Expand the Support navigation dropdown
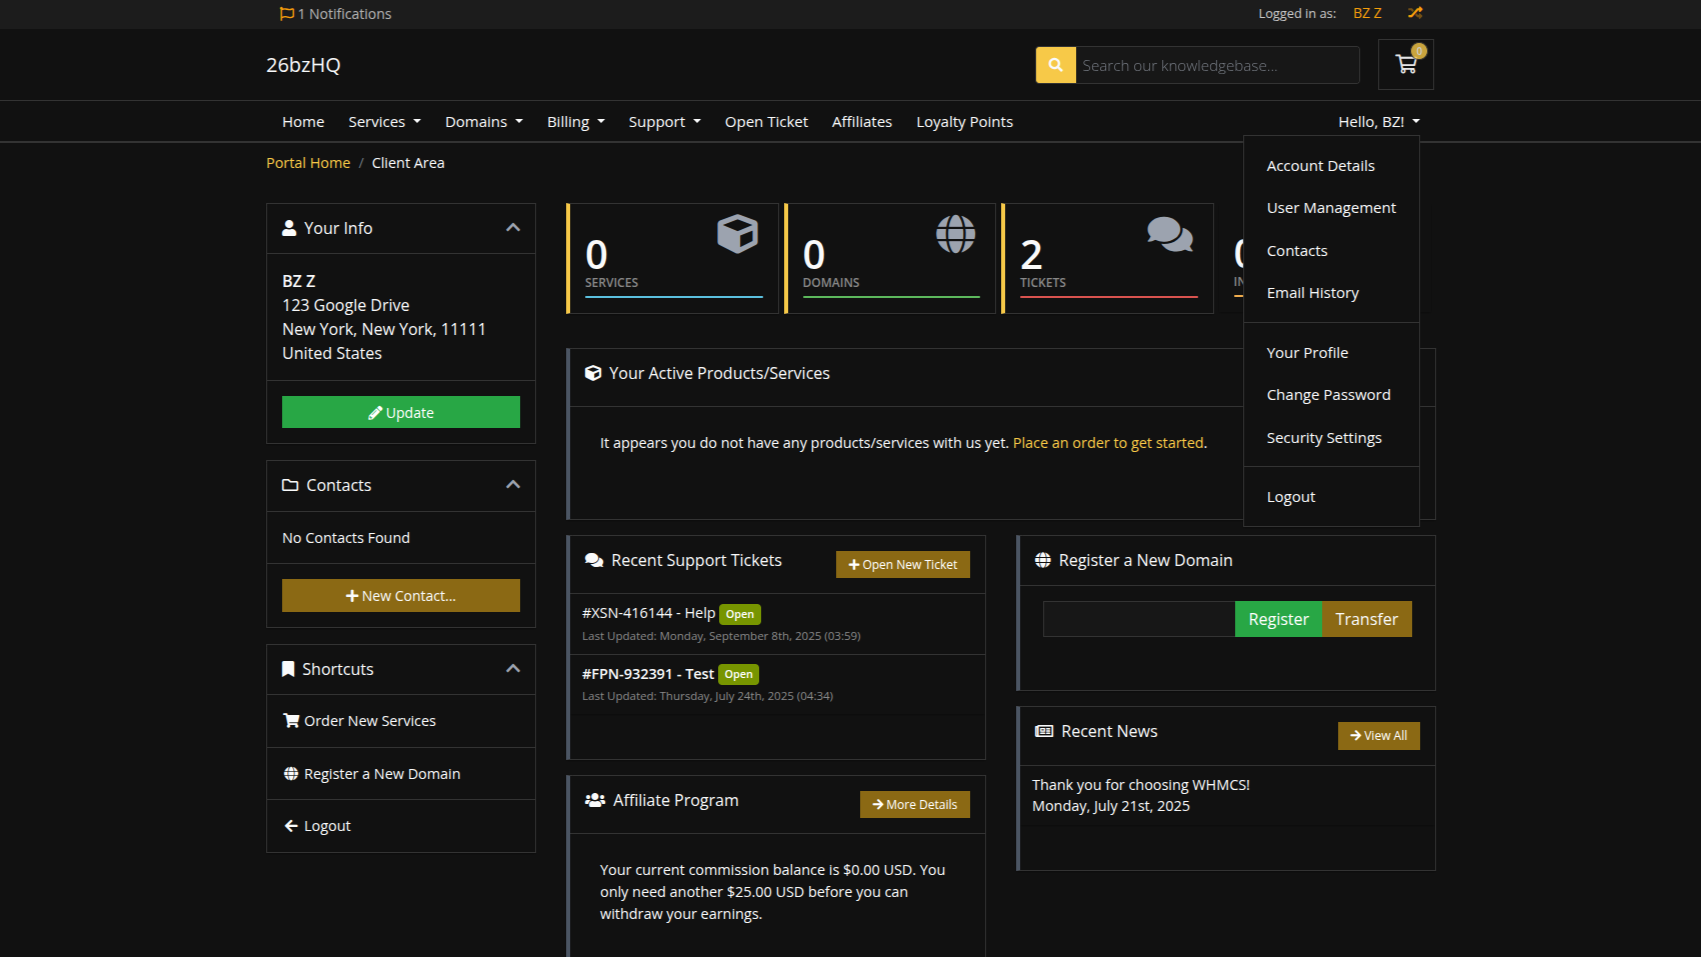1701x957 pixels. click(x=664, y=122)
